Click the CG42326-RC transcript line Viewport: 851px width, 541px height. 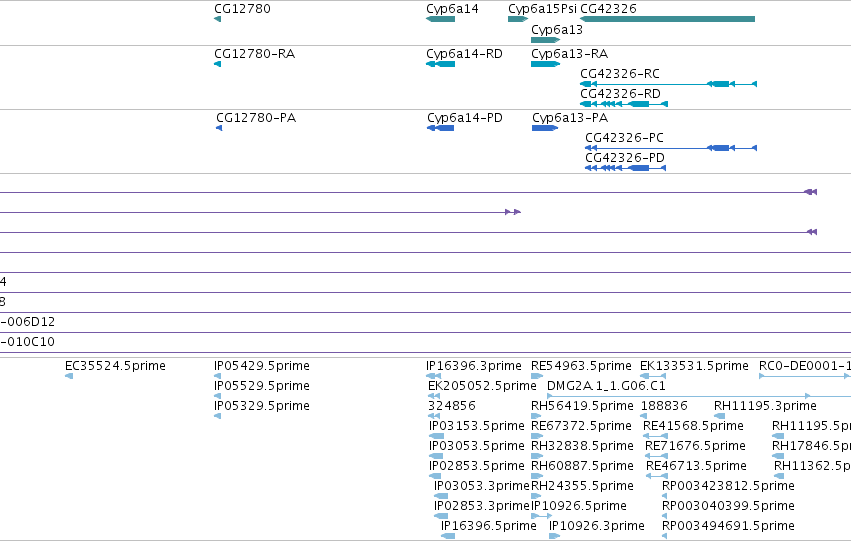[669, 84]
